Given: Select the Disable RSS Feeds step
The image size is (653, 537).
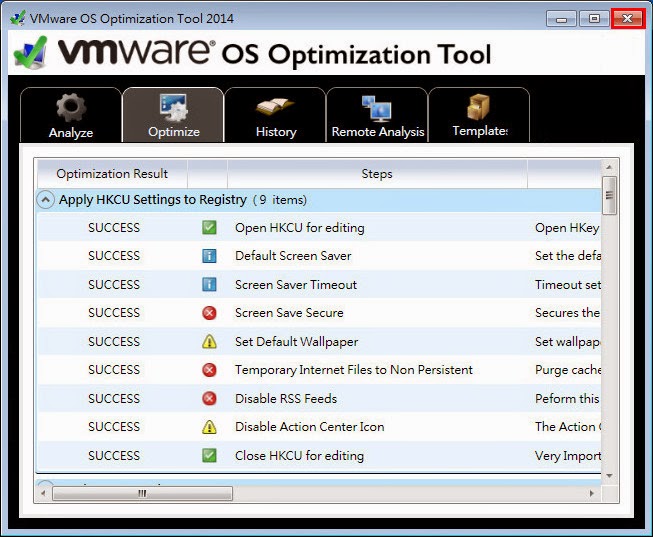Looking at the screenshot, I should (x=286, y=398).
